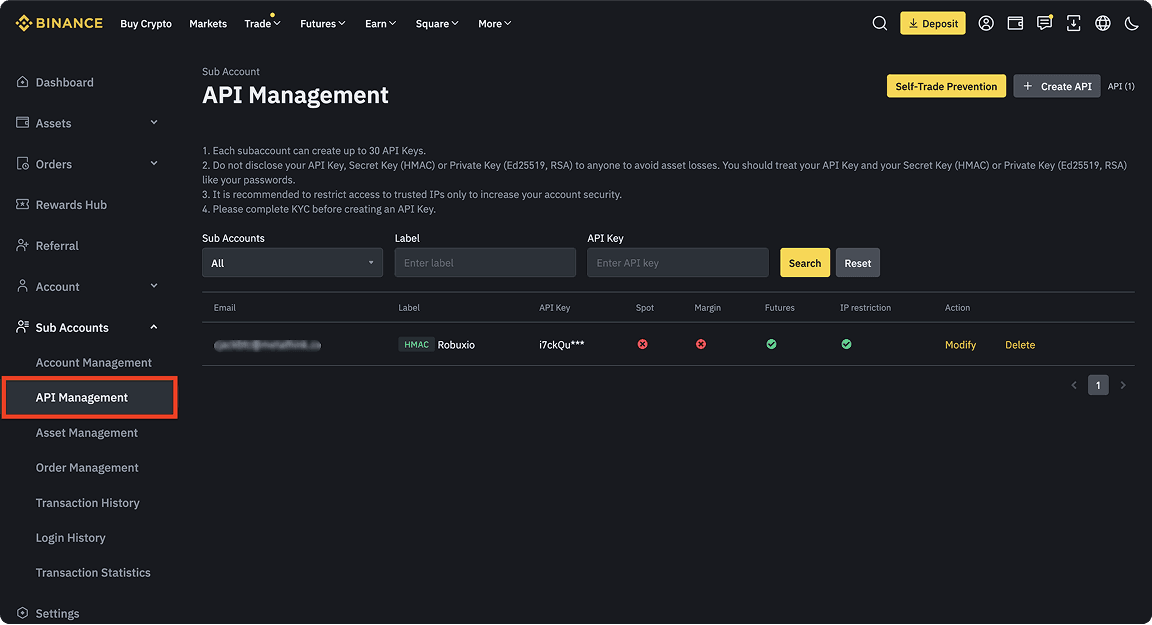Select Transaction History in the sidebar
1152x625 pixels.
(87, 502)
